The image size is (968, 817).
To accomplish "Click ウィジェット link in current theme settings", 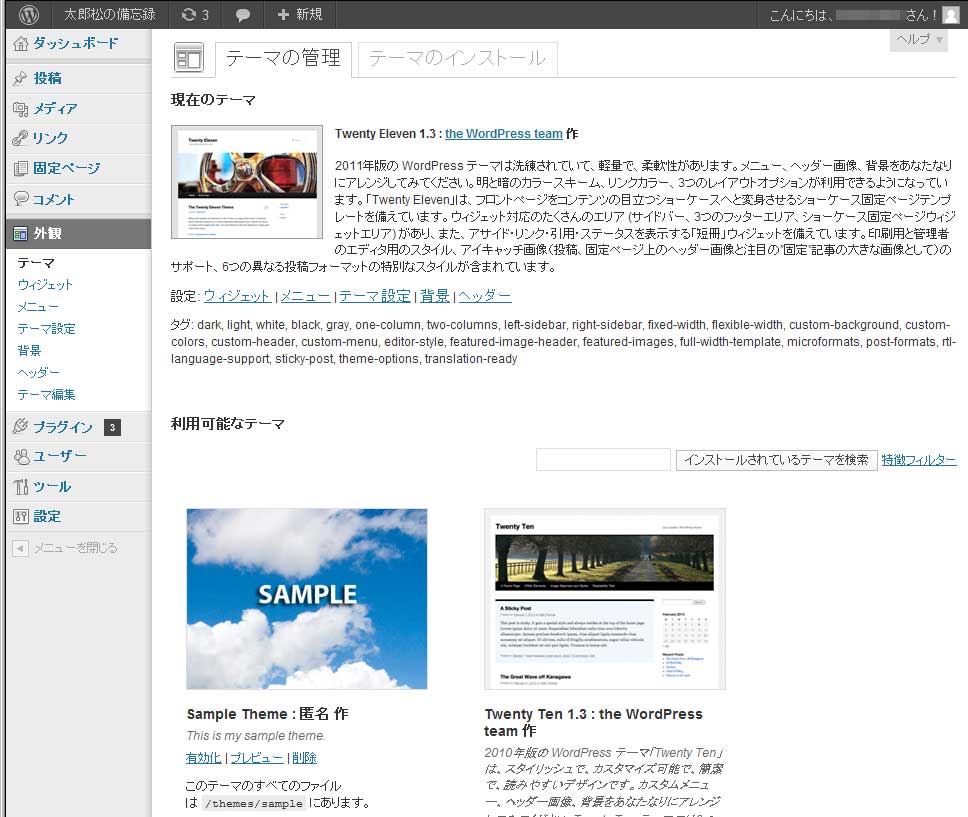I will pyautogui.click(x=236, y=296).
